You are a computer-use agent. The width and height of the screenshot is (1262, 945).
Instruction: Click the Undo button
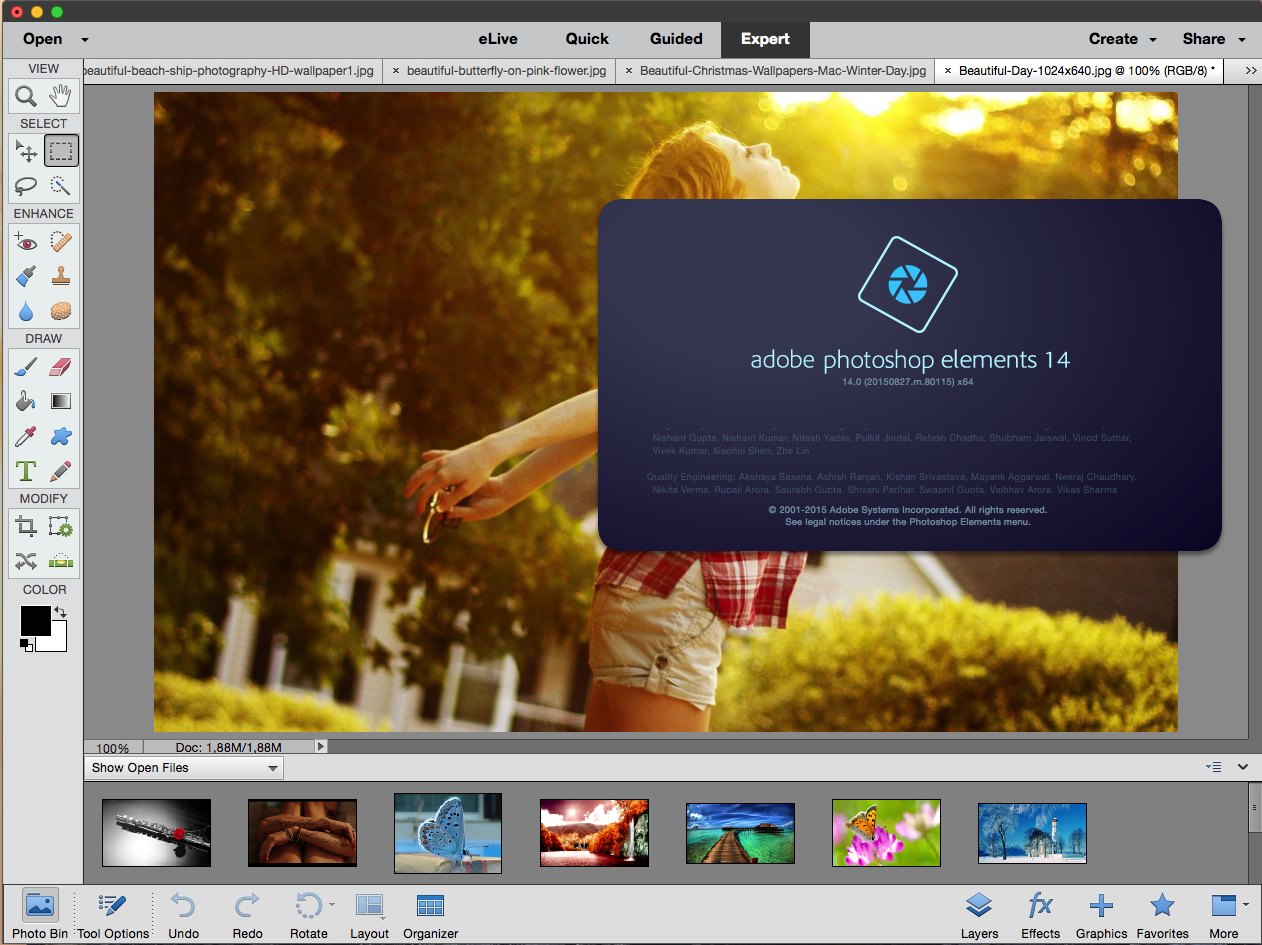tap(183, 915)
